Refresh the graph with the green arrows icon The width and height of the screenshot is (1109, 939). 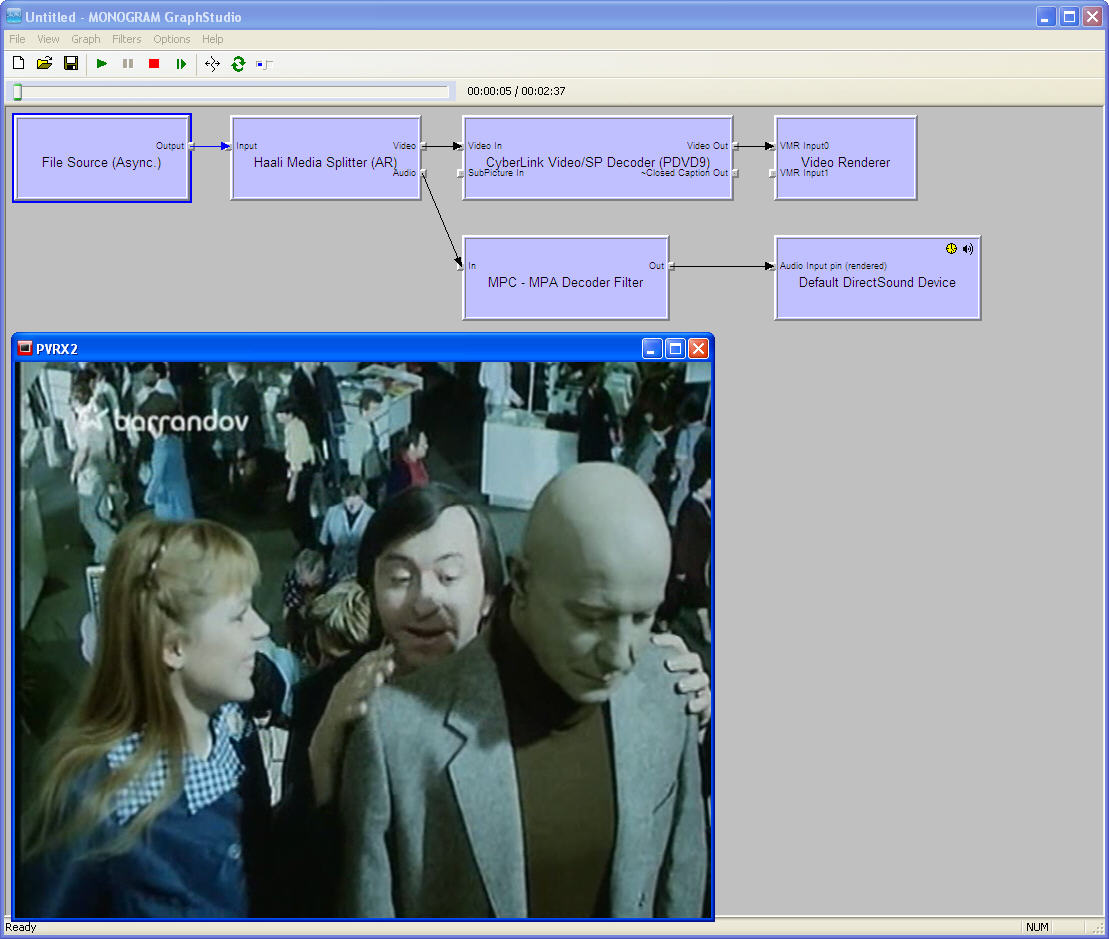(x=238, y=64)
